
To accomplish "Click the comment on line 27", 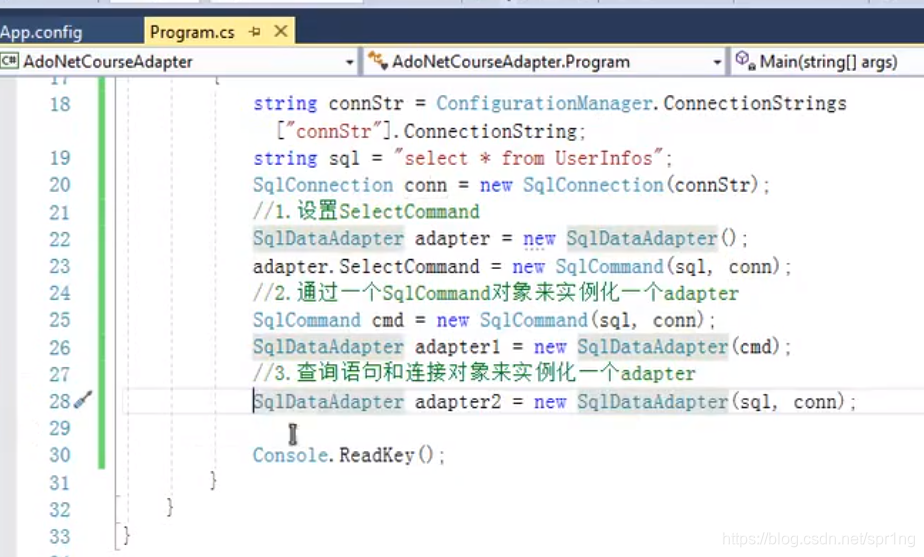I will click(474, 373).
